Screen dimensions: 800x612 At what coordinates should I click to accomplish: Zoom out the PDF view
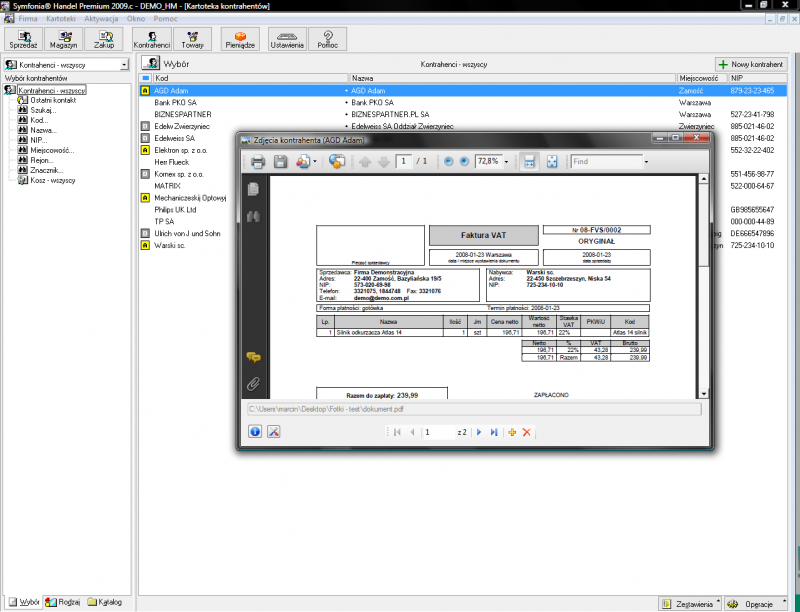[448, 162]
